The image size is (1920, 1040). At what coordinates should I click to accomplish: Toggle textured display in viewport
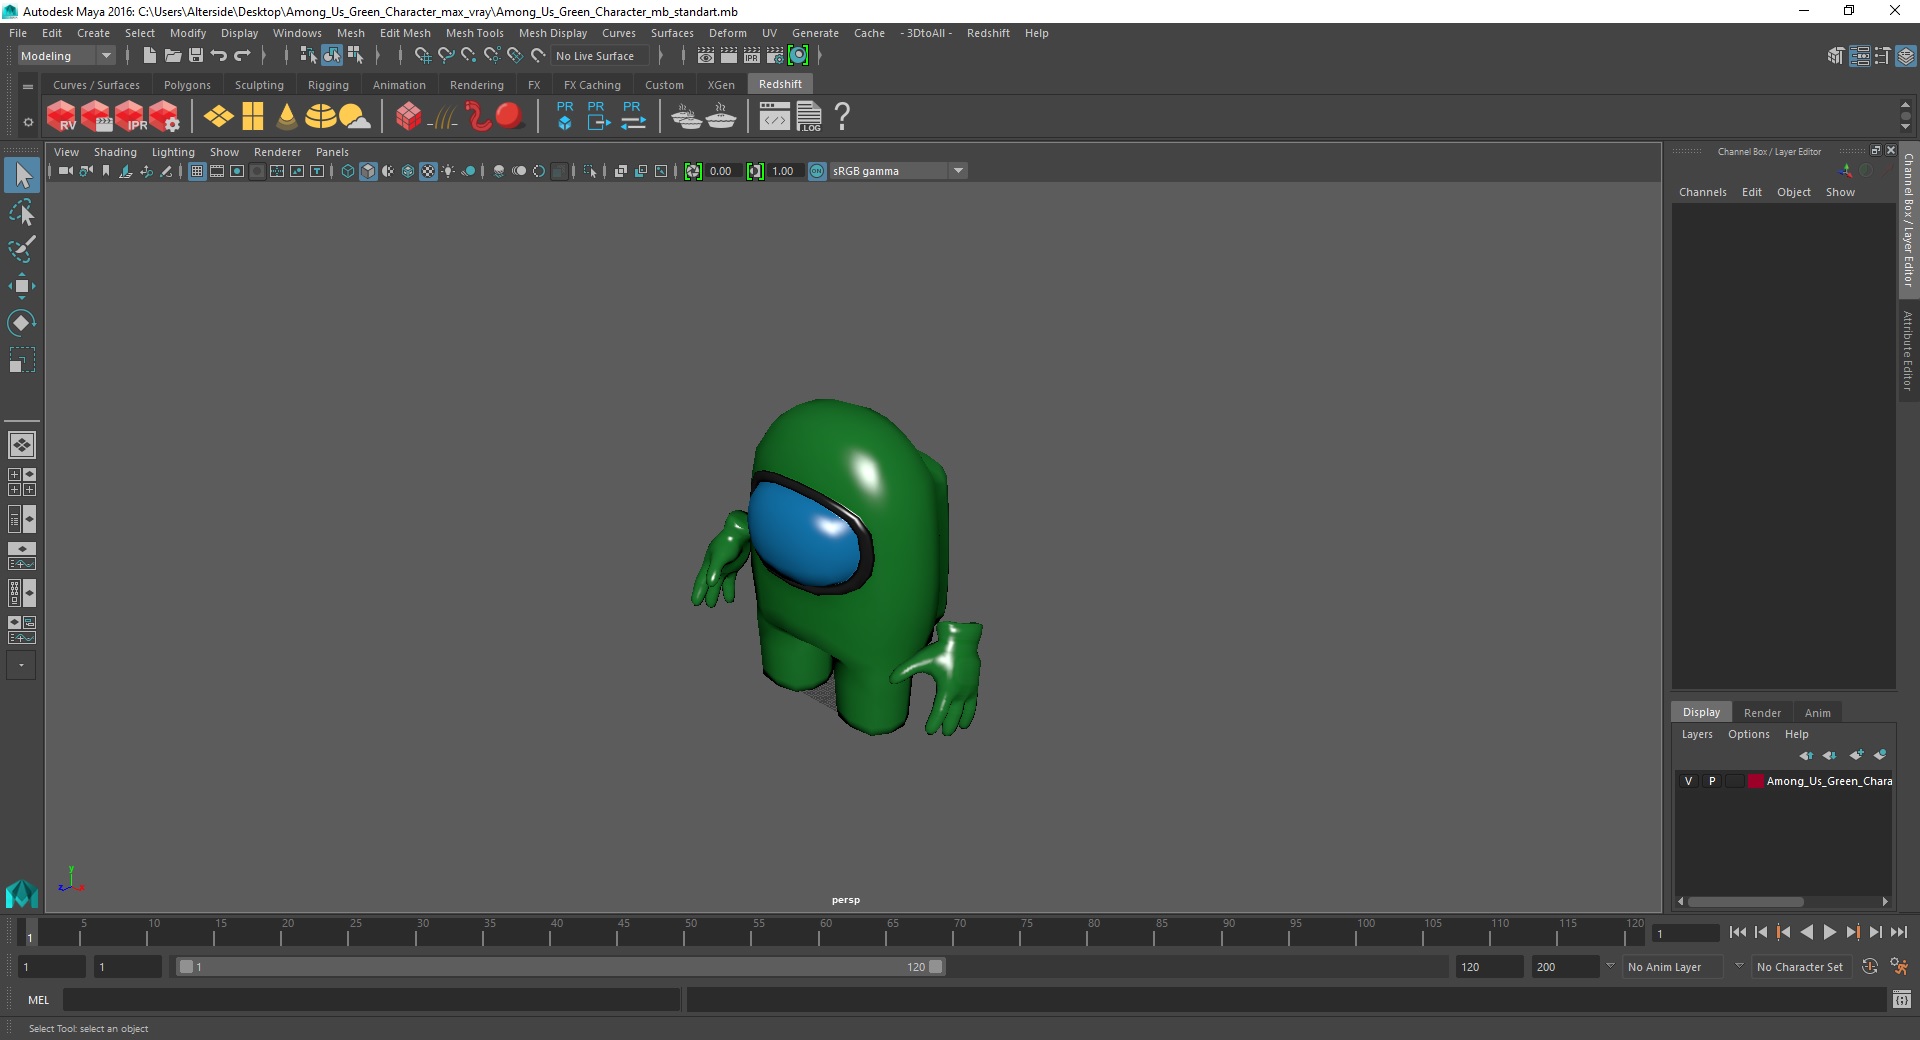pos(428,171)
